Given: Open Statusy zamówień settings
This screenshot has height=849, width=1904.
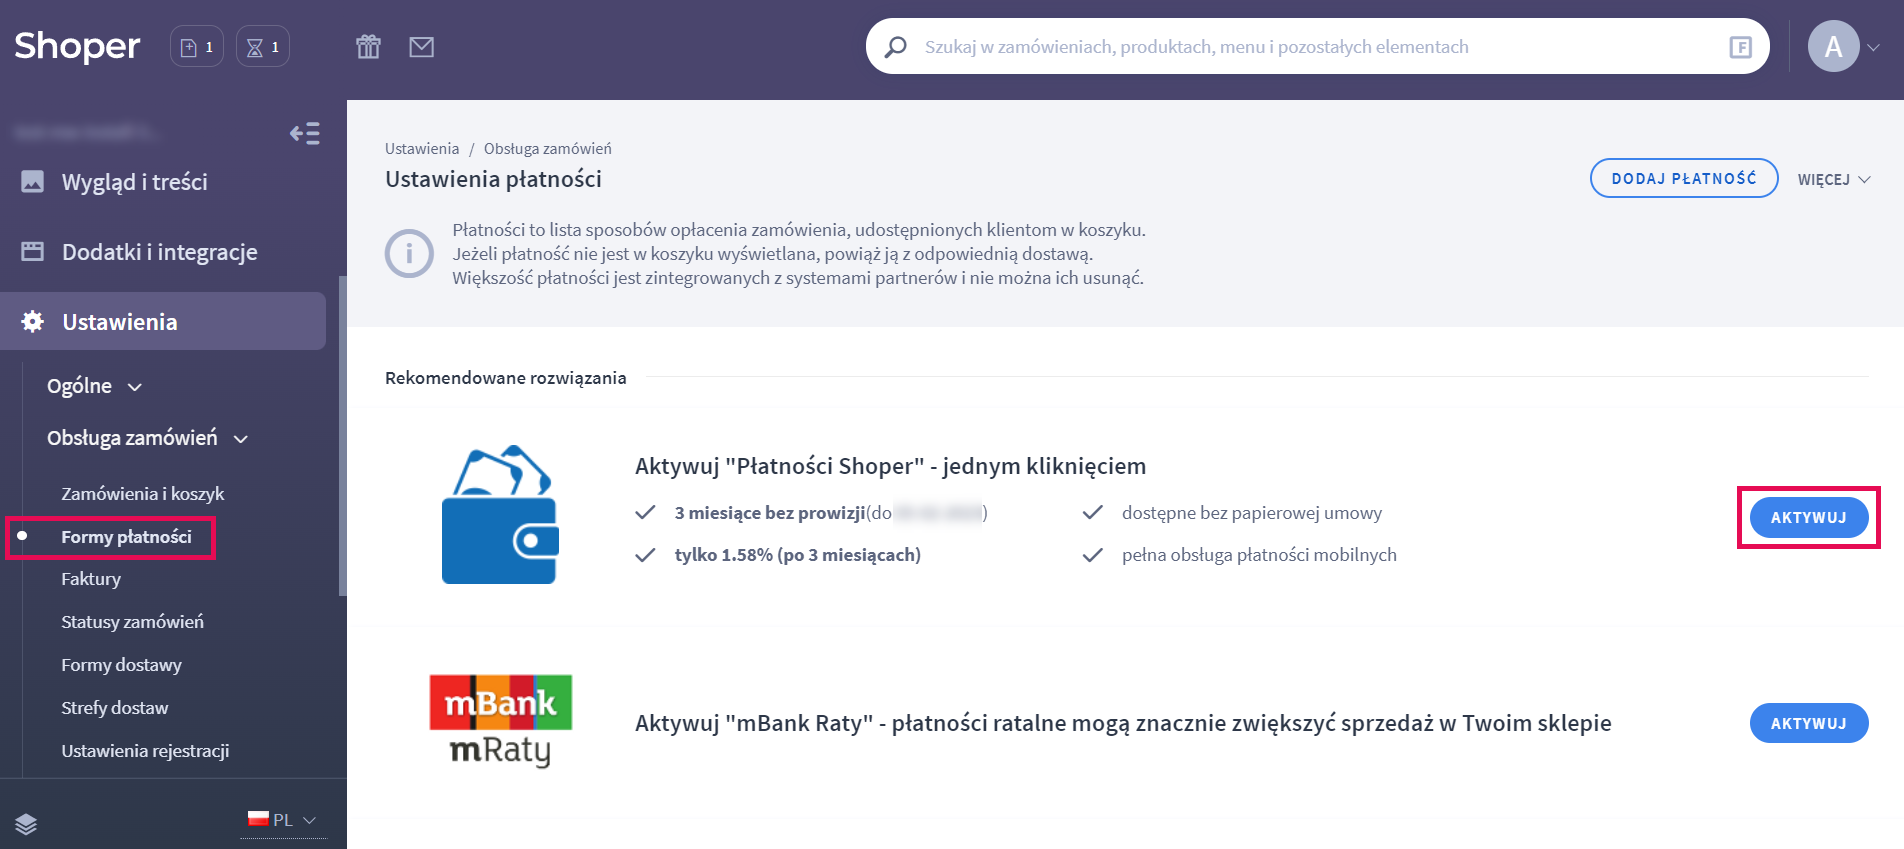Looking at the screenshot, I should (x=132, y=622).
